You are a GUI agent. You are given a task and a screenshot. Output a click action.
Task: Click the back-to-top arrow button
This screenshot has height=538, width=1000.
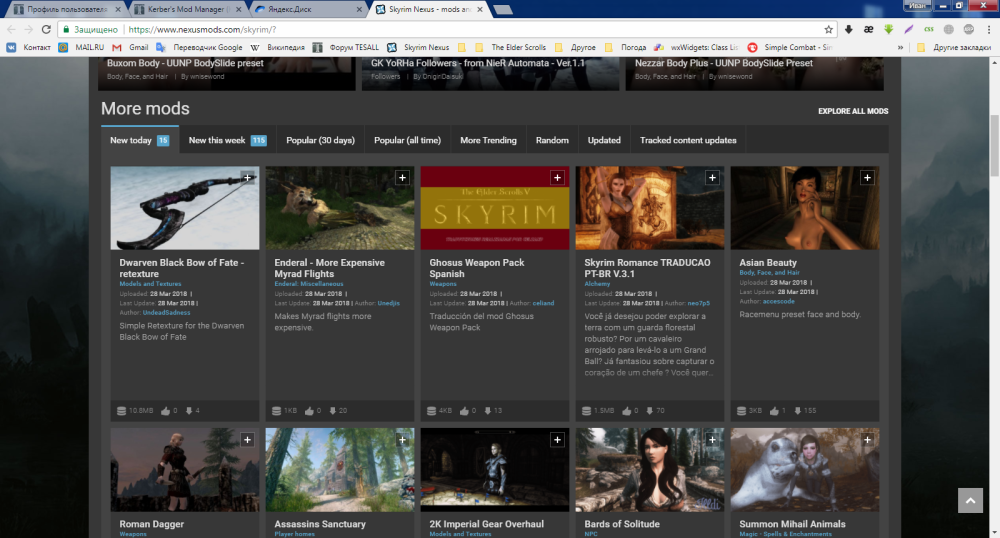click(x=970, y=500)
